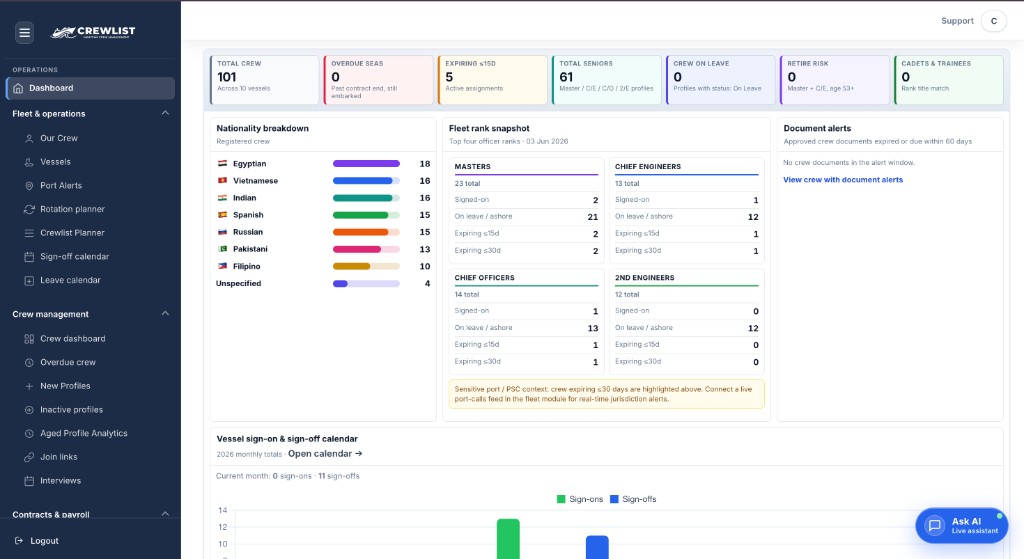Collapse the Crew management section
The width and height of the screenshot is (1024, 559).
coord(165,313)
